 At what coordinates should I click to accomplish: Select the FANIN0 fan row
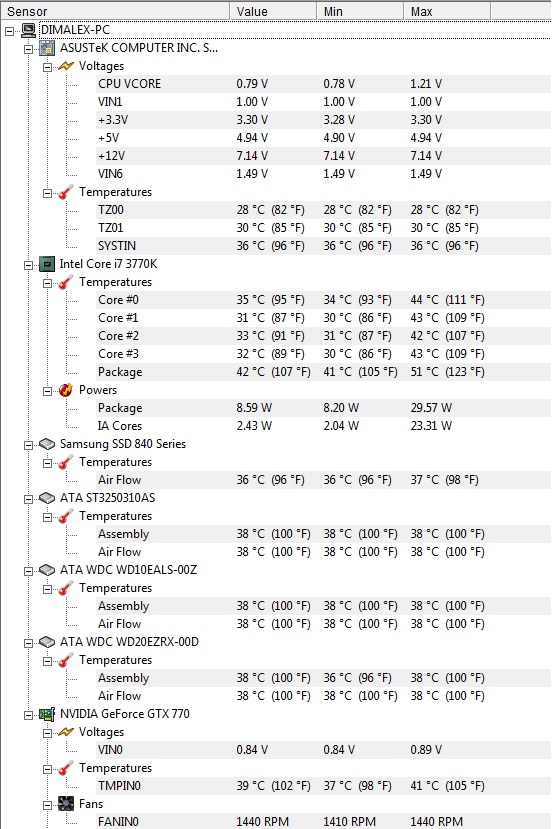pyautogui.click(x=323, y=821)
